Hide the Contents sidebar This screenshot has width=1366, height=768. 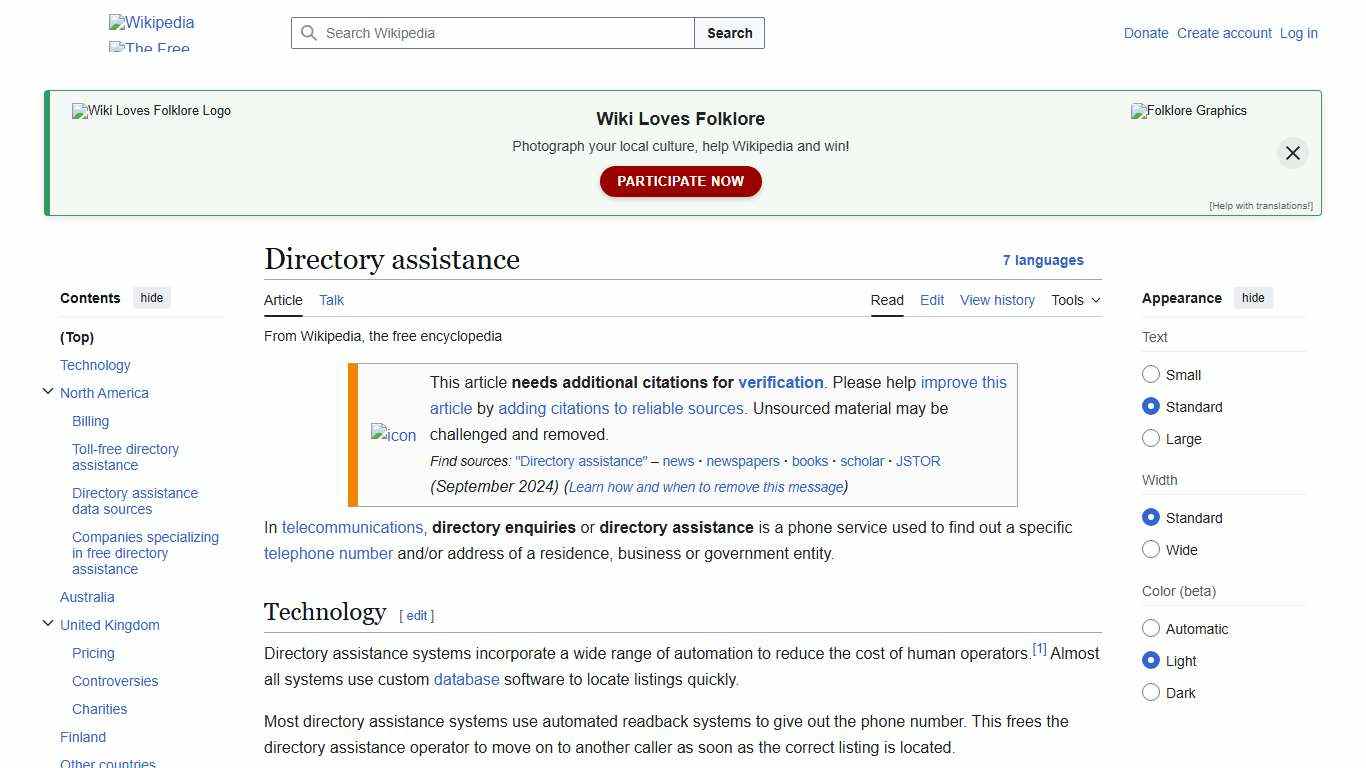151,297
